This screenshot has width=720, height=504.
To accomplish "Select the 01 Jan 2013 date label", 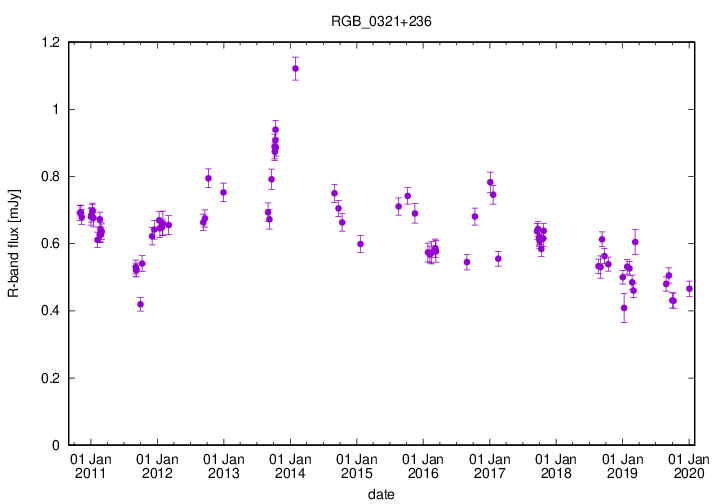I will 223,465.
